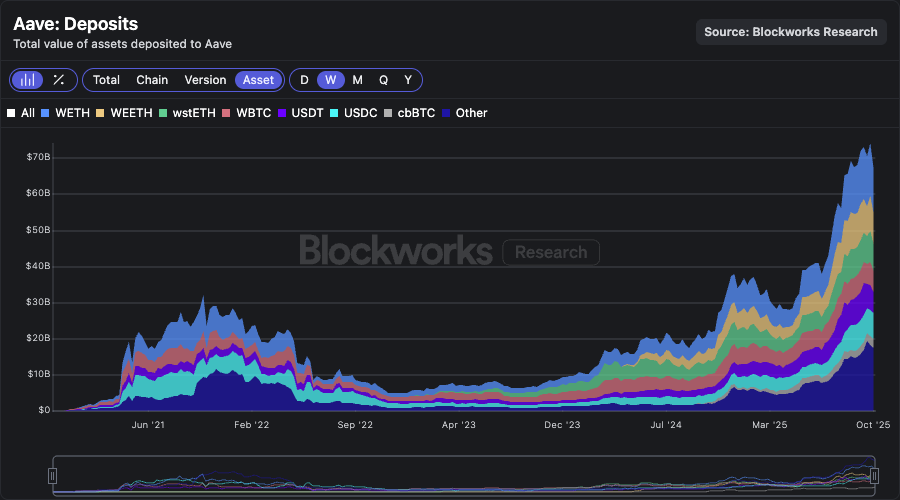
Task: Set the interval to monthly (M)
Action: coord(357,80)
